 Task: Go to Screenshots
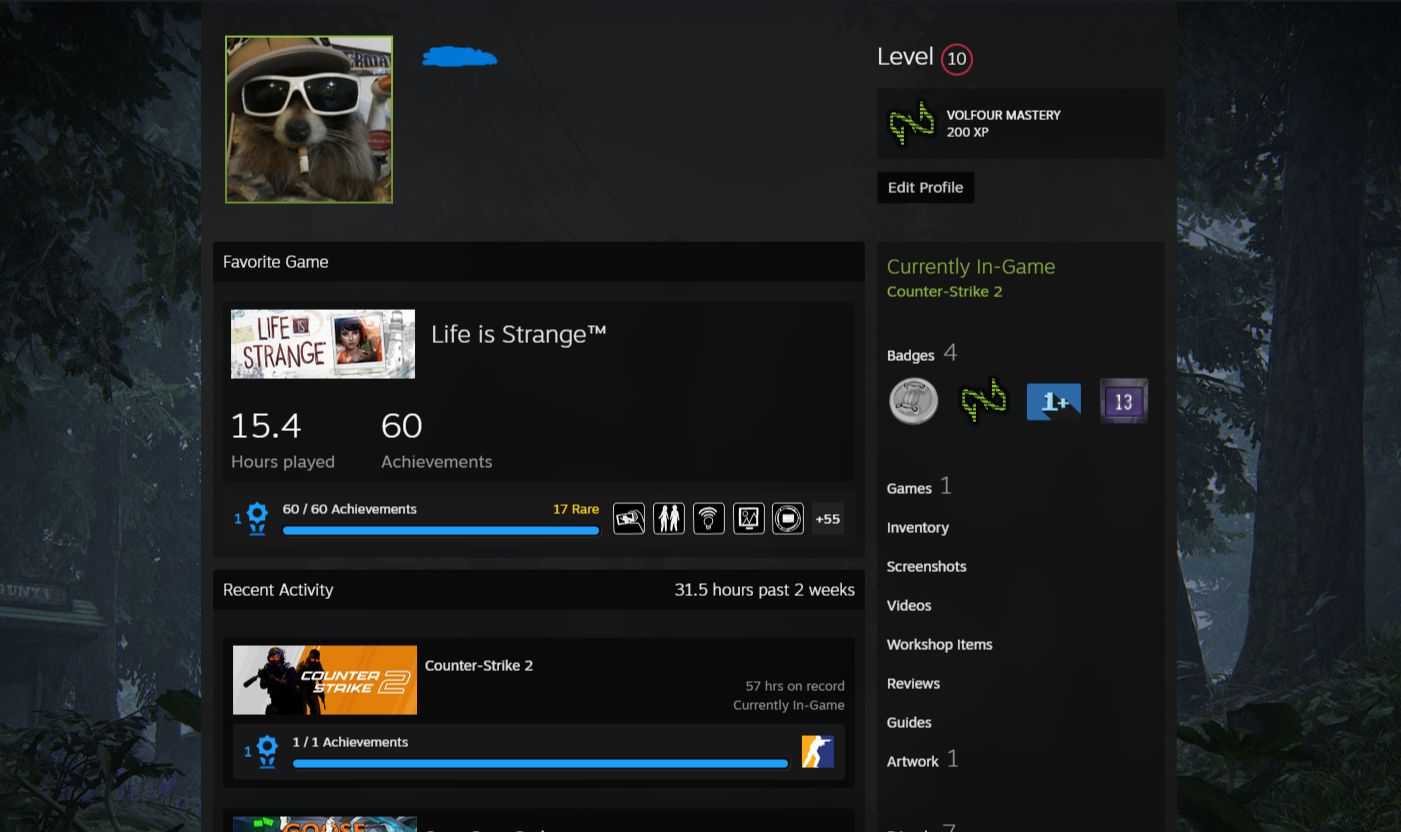tap(927, 566)
